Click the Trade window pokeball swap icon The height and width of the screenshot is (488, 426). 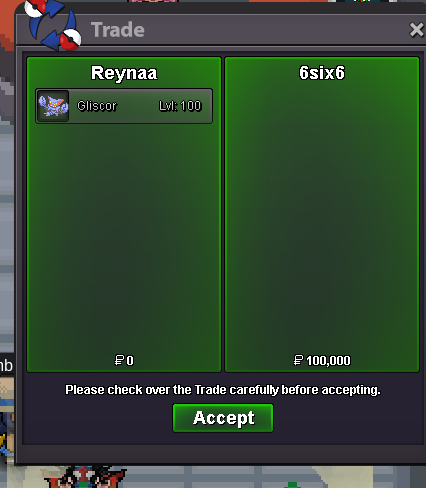point(53,25)
